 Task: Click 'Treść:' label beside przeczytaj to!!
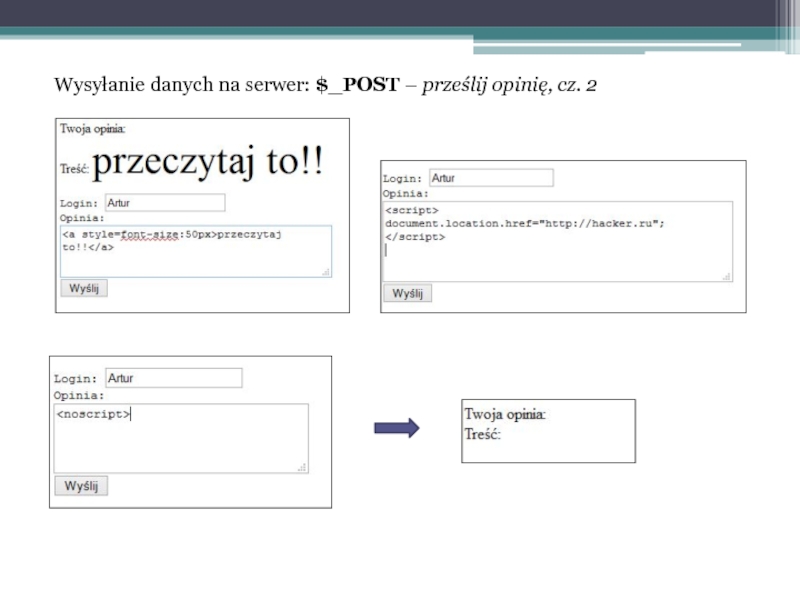tap(74, 169)
